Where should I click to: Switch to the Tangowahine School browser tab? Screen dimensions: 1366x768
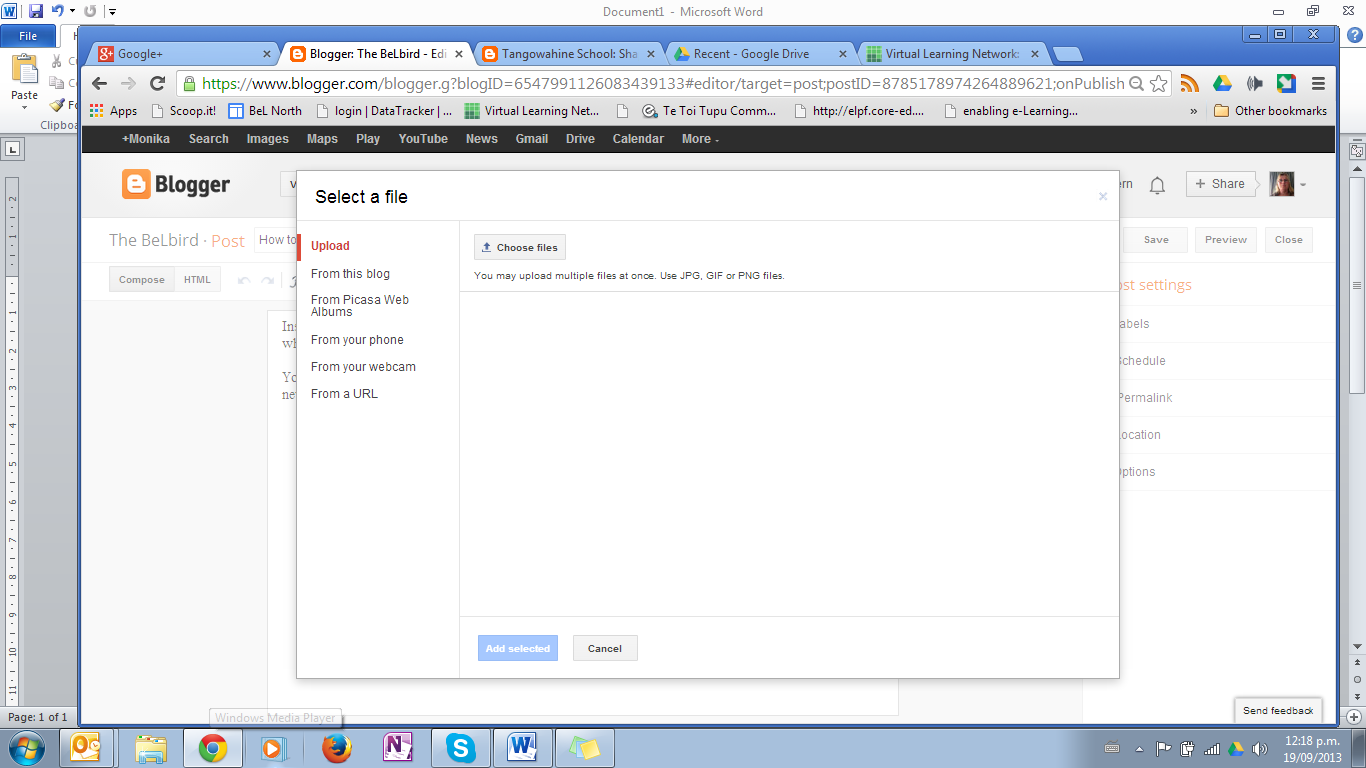pos(567,54)
